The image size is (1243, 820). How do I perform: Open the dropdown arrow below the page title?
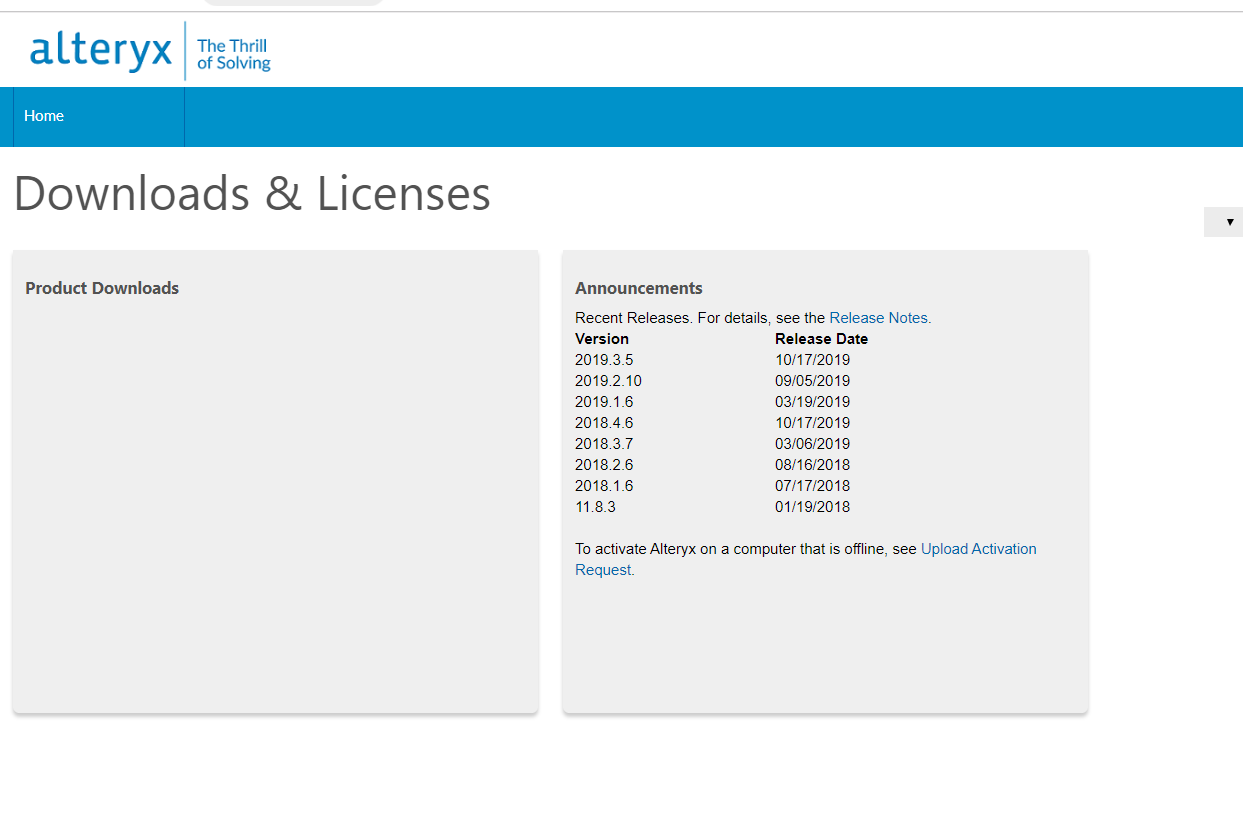coord(1223,221)
